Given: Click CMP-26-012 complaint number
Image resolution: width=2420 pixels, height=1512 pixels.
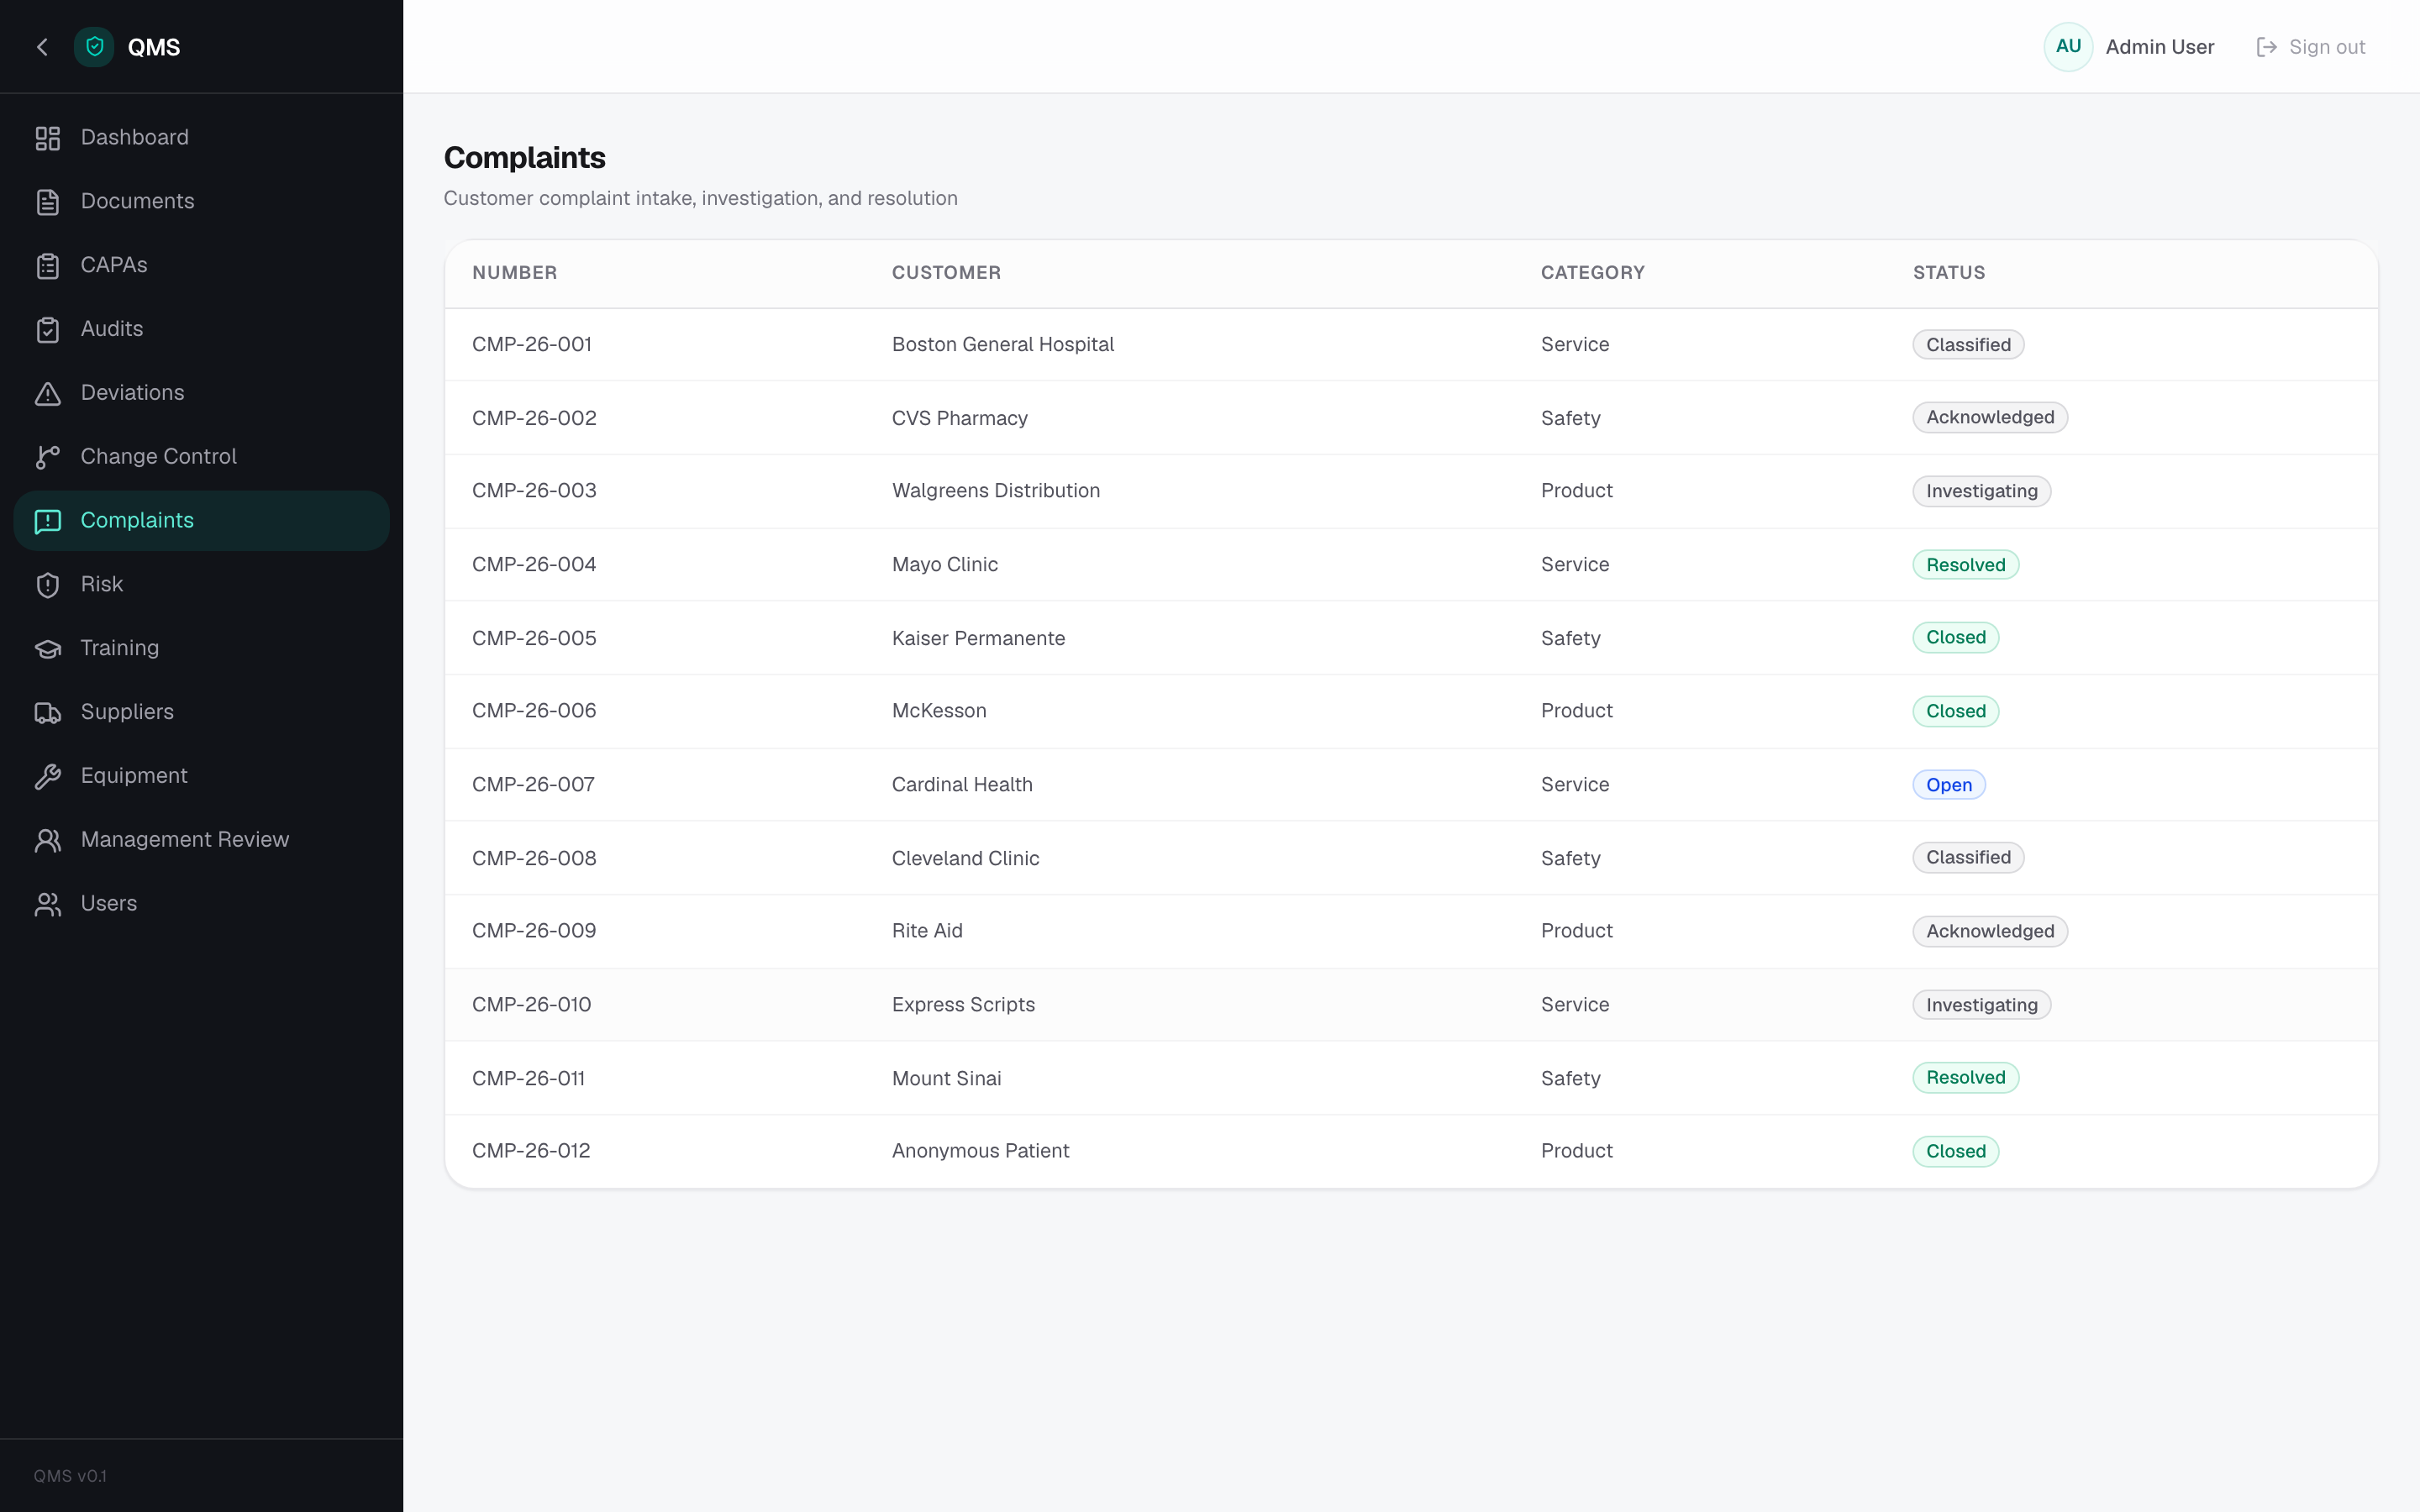Looking at the screenshot, I should 531,1151.
